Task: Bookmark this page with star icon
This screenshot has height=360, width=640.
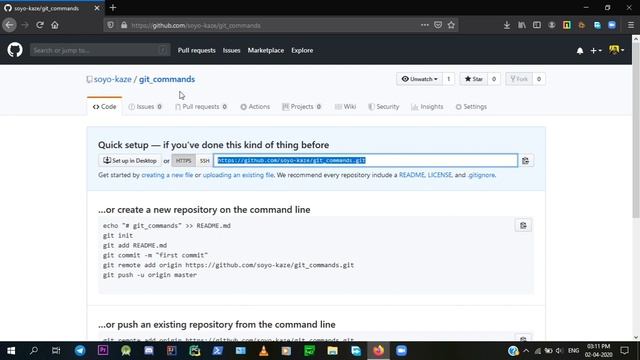Action: click(x=451, y=25)
